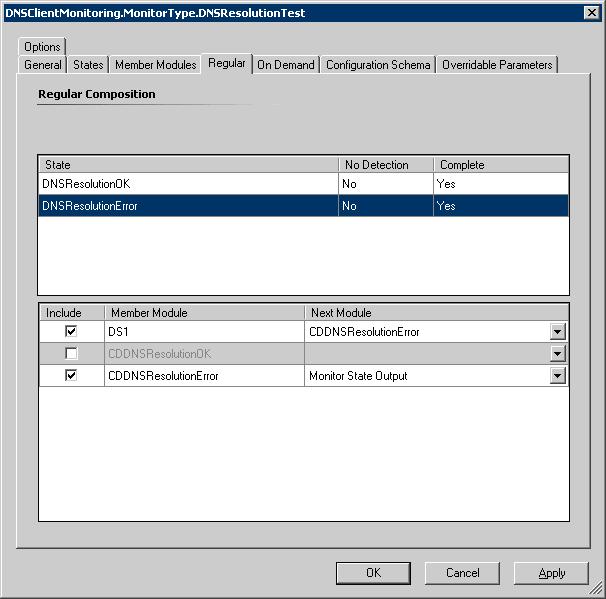Go to the Member Modules tab
606x599 pixels.
[155, 65]
